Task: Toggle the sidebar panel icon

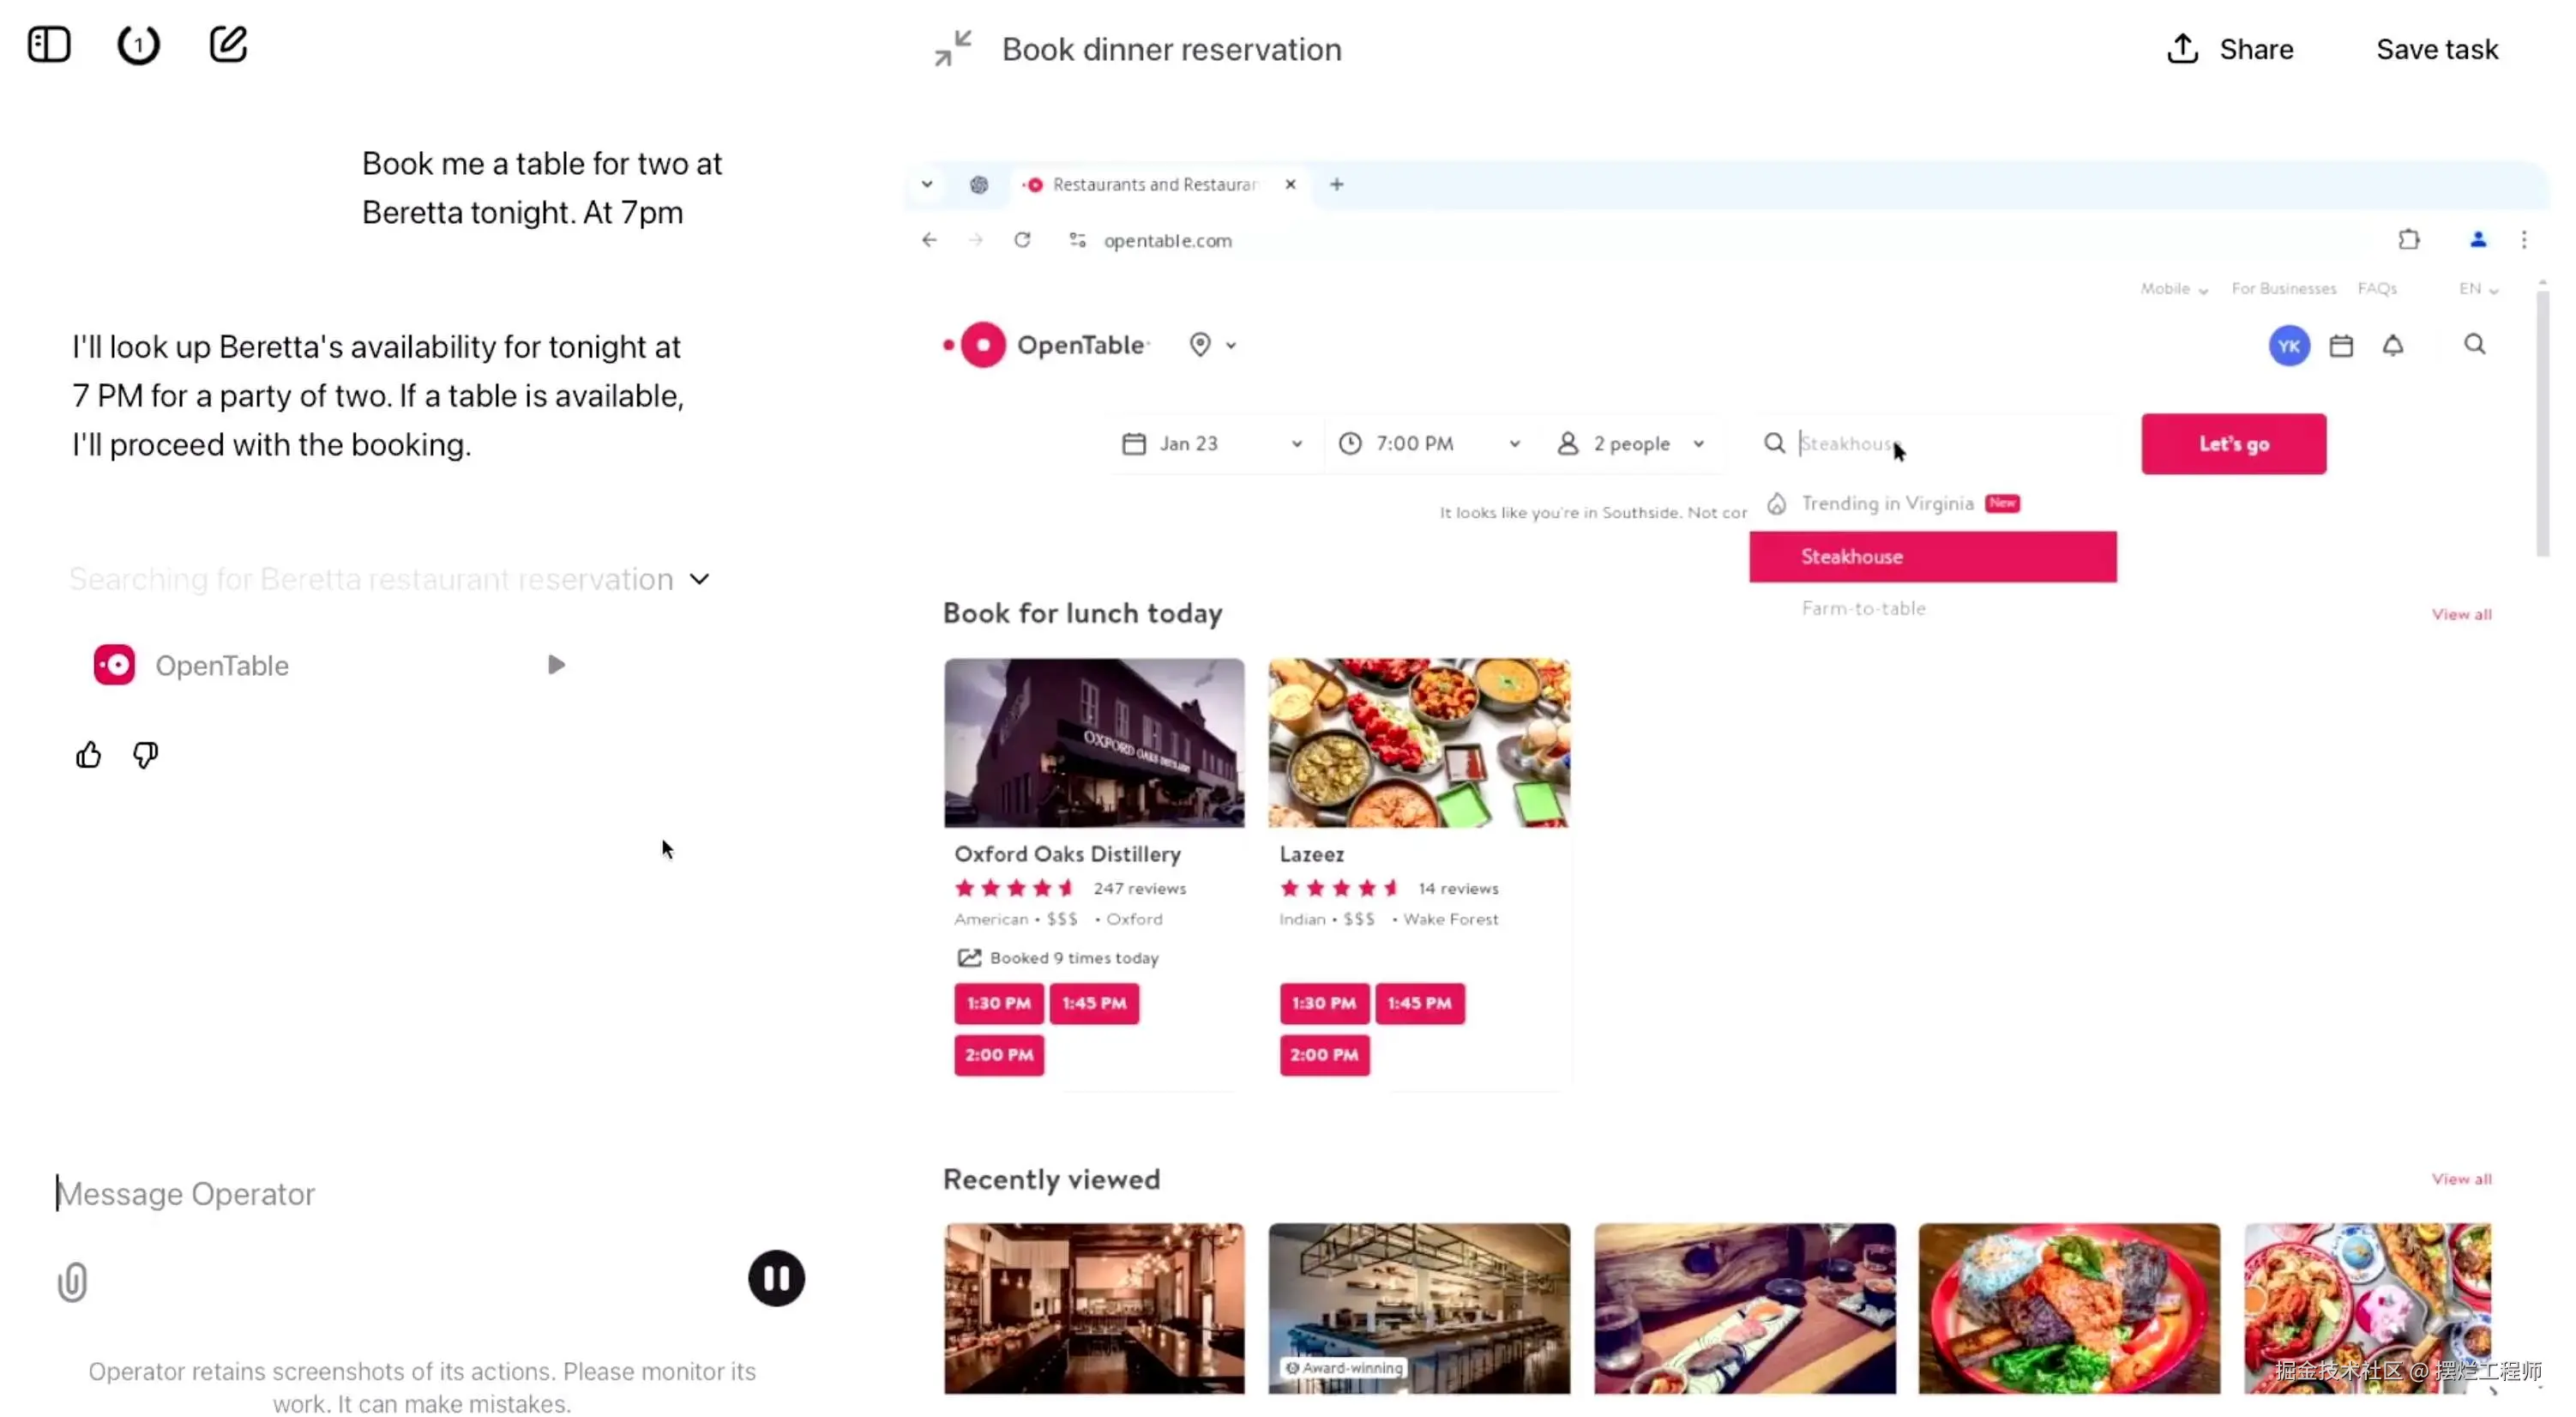Action: point(49,45)
